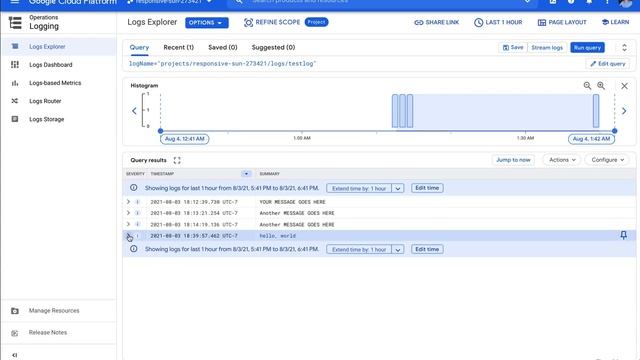Click top Extend time by 1 hour
This screenshot has width=640, height=360.
tap(359, 188)
